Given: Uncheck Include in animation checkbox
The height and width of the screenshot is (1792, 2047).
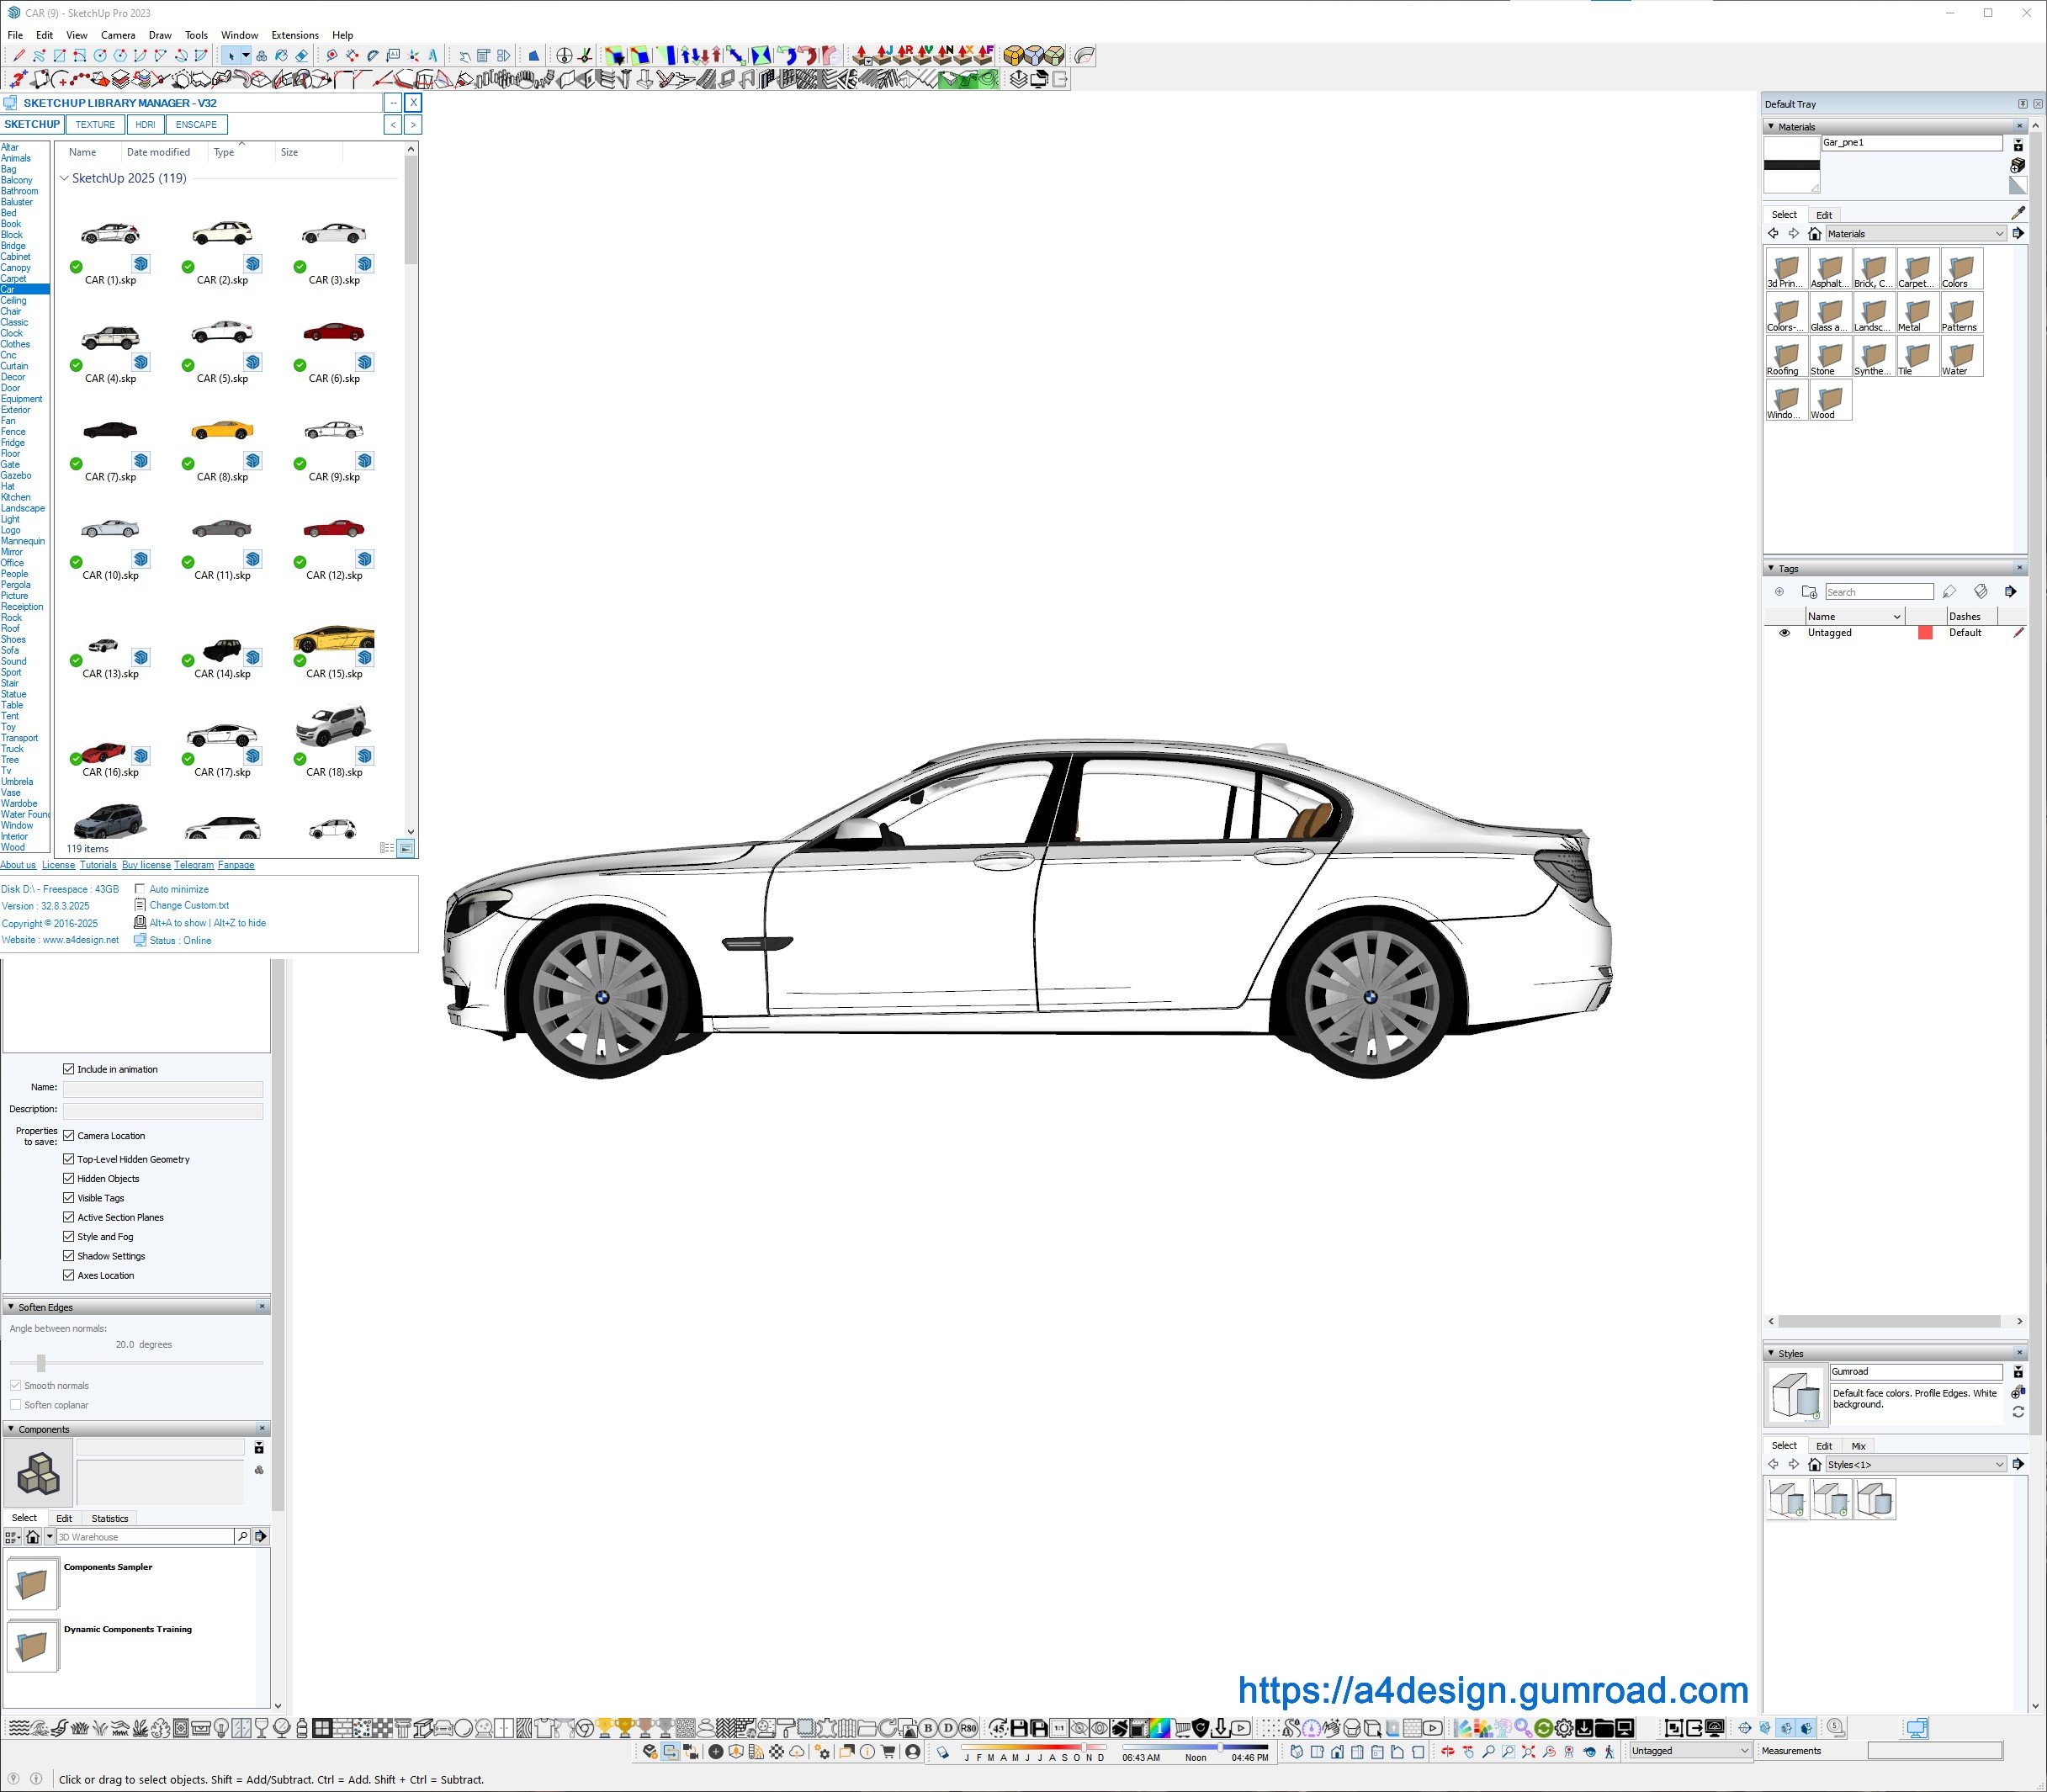Looking at the screenshot, I should point(69,1069).
